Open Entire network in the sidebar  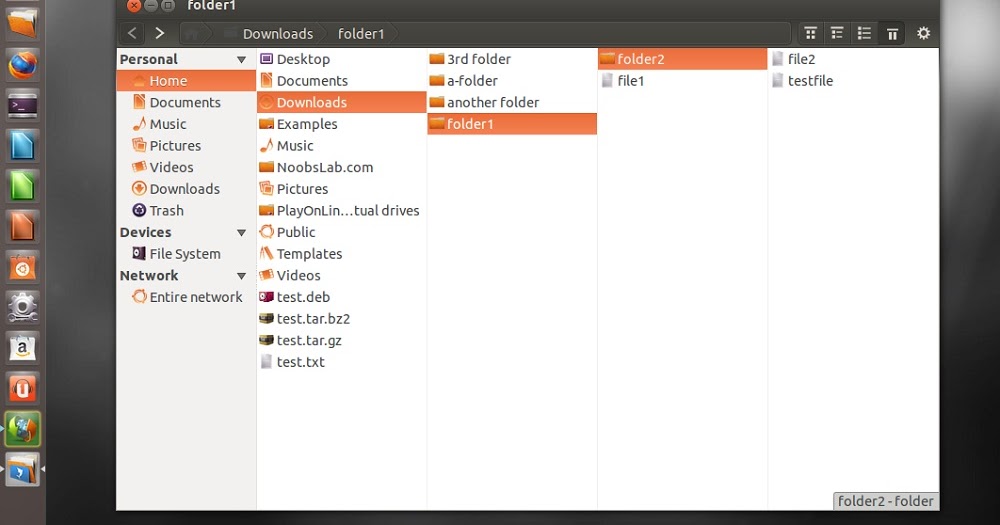[x=186, y=298]
